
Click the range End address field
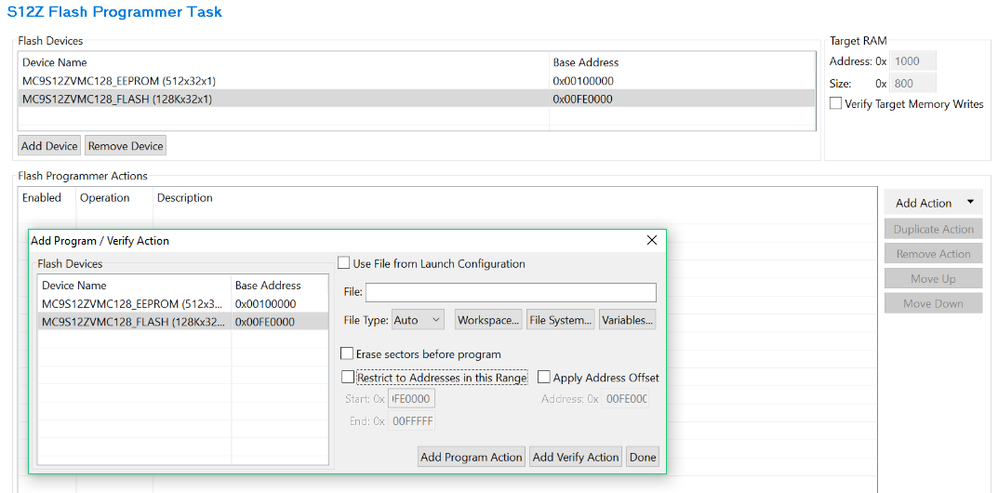[411, 420]
